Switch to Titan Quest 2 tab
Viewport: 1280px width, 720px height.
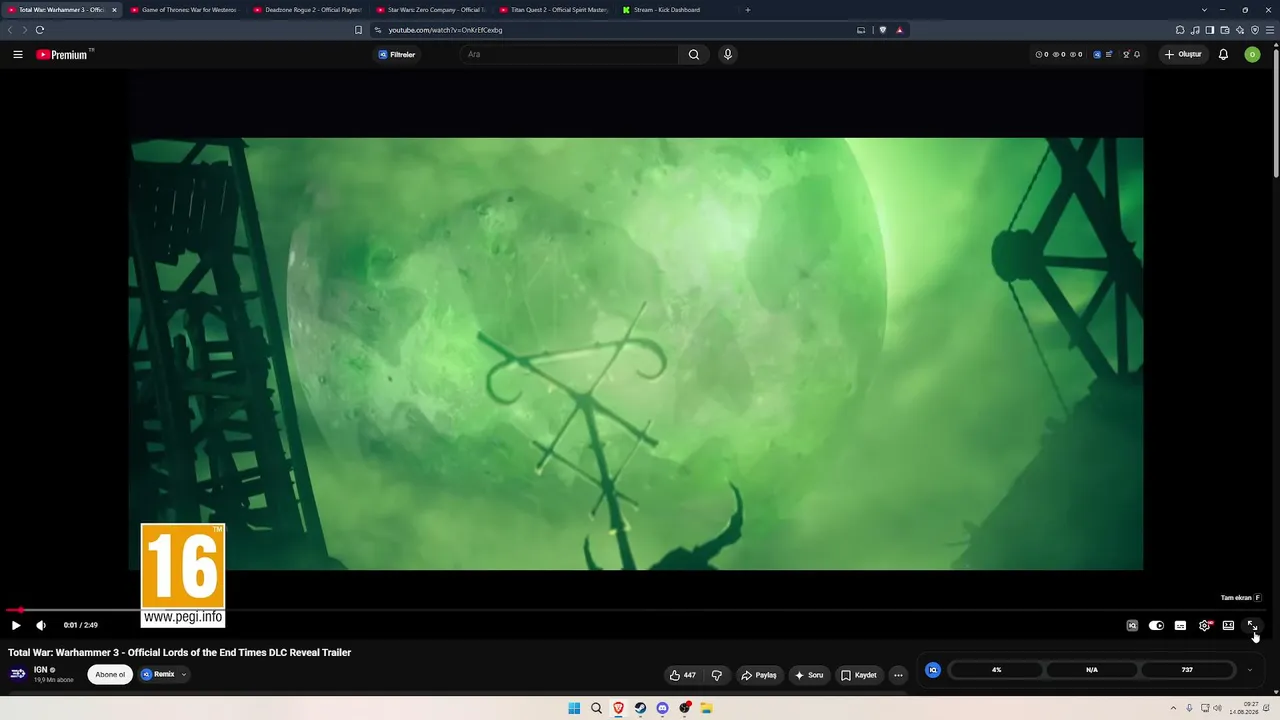(x=553, y=10)
